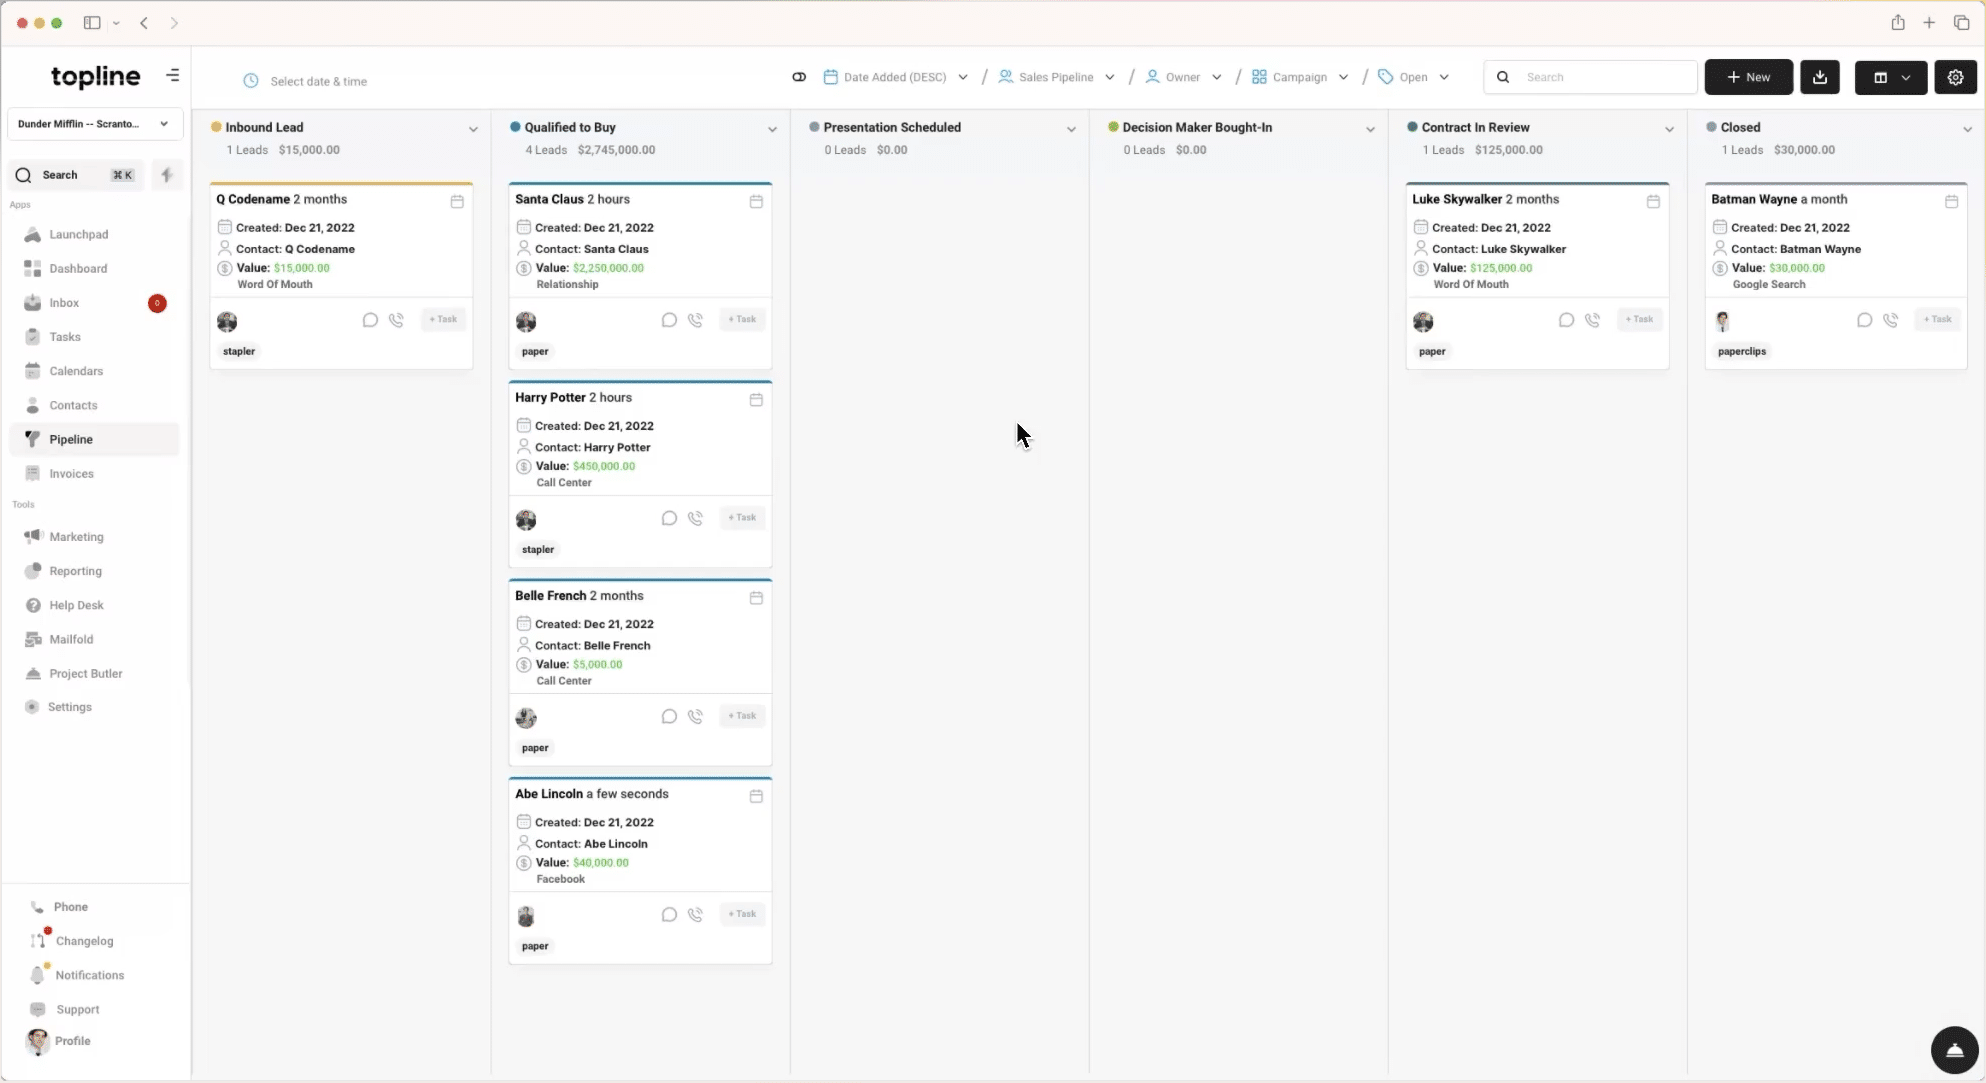
Task: Toggle the filter switch beside Date Added
Action: click(799, 77)
